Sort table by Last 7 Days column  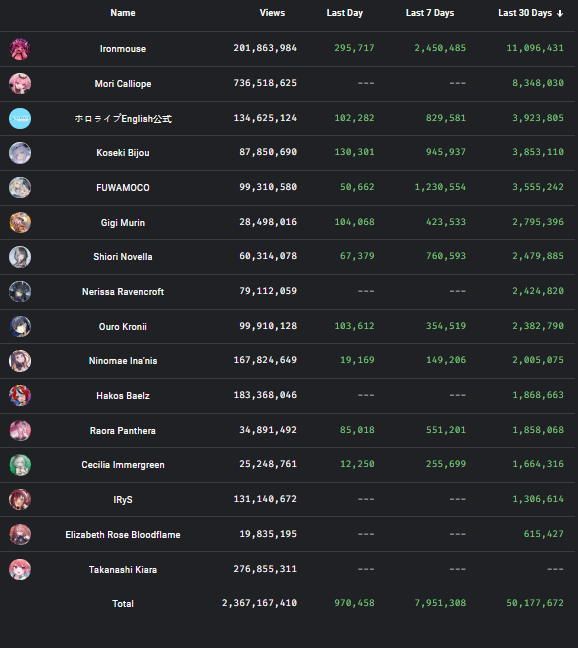point(430,13)
